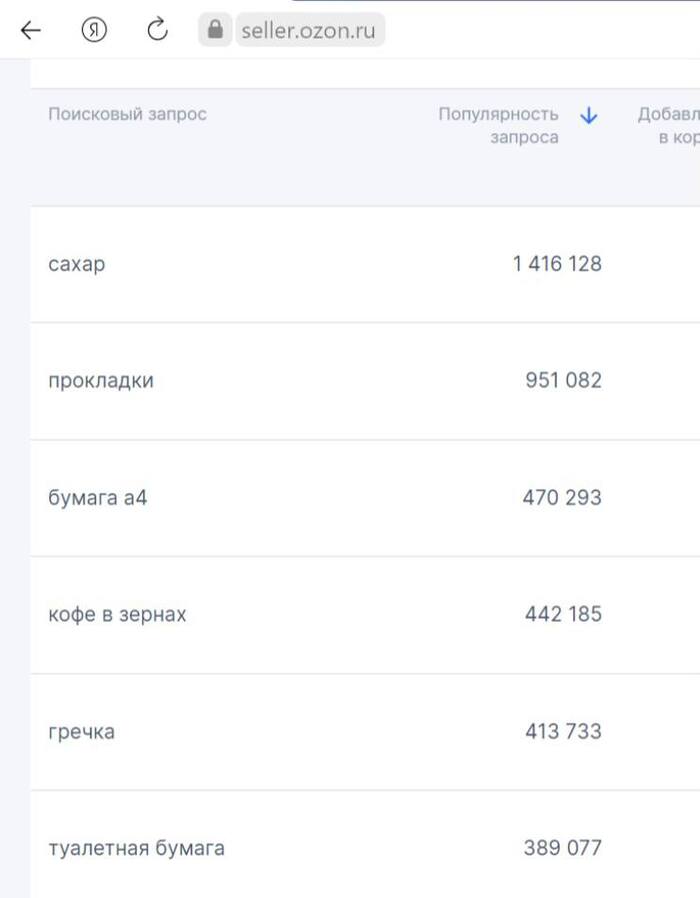Open the Yandex home button

pyautogui.click(x=94, y=30)
